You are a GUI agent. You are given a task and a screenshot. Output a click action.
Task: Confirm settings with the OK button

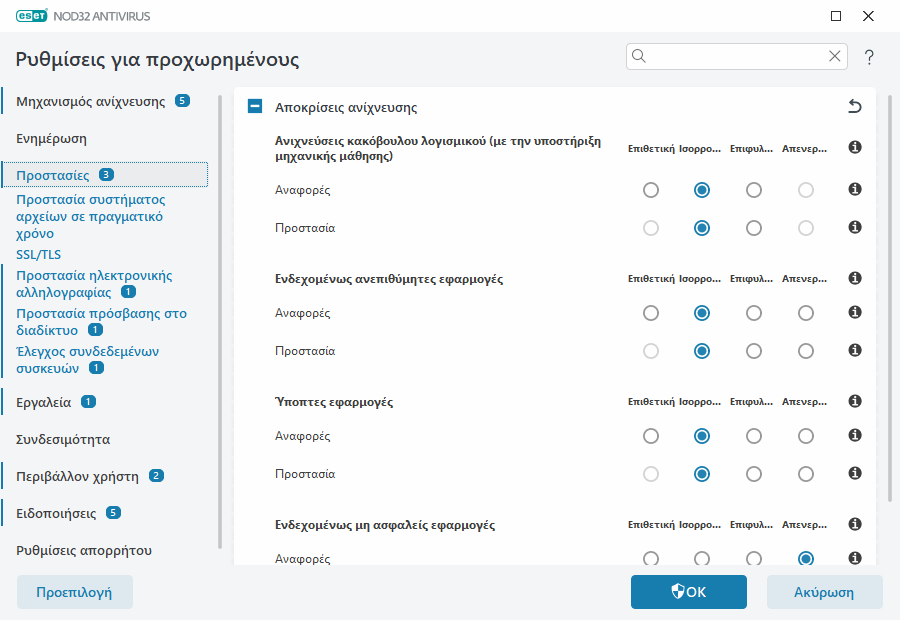point(688,591)
